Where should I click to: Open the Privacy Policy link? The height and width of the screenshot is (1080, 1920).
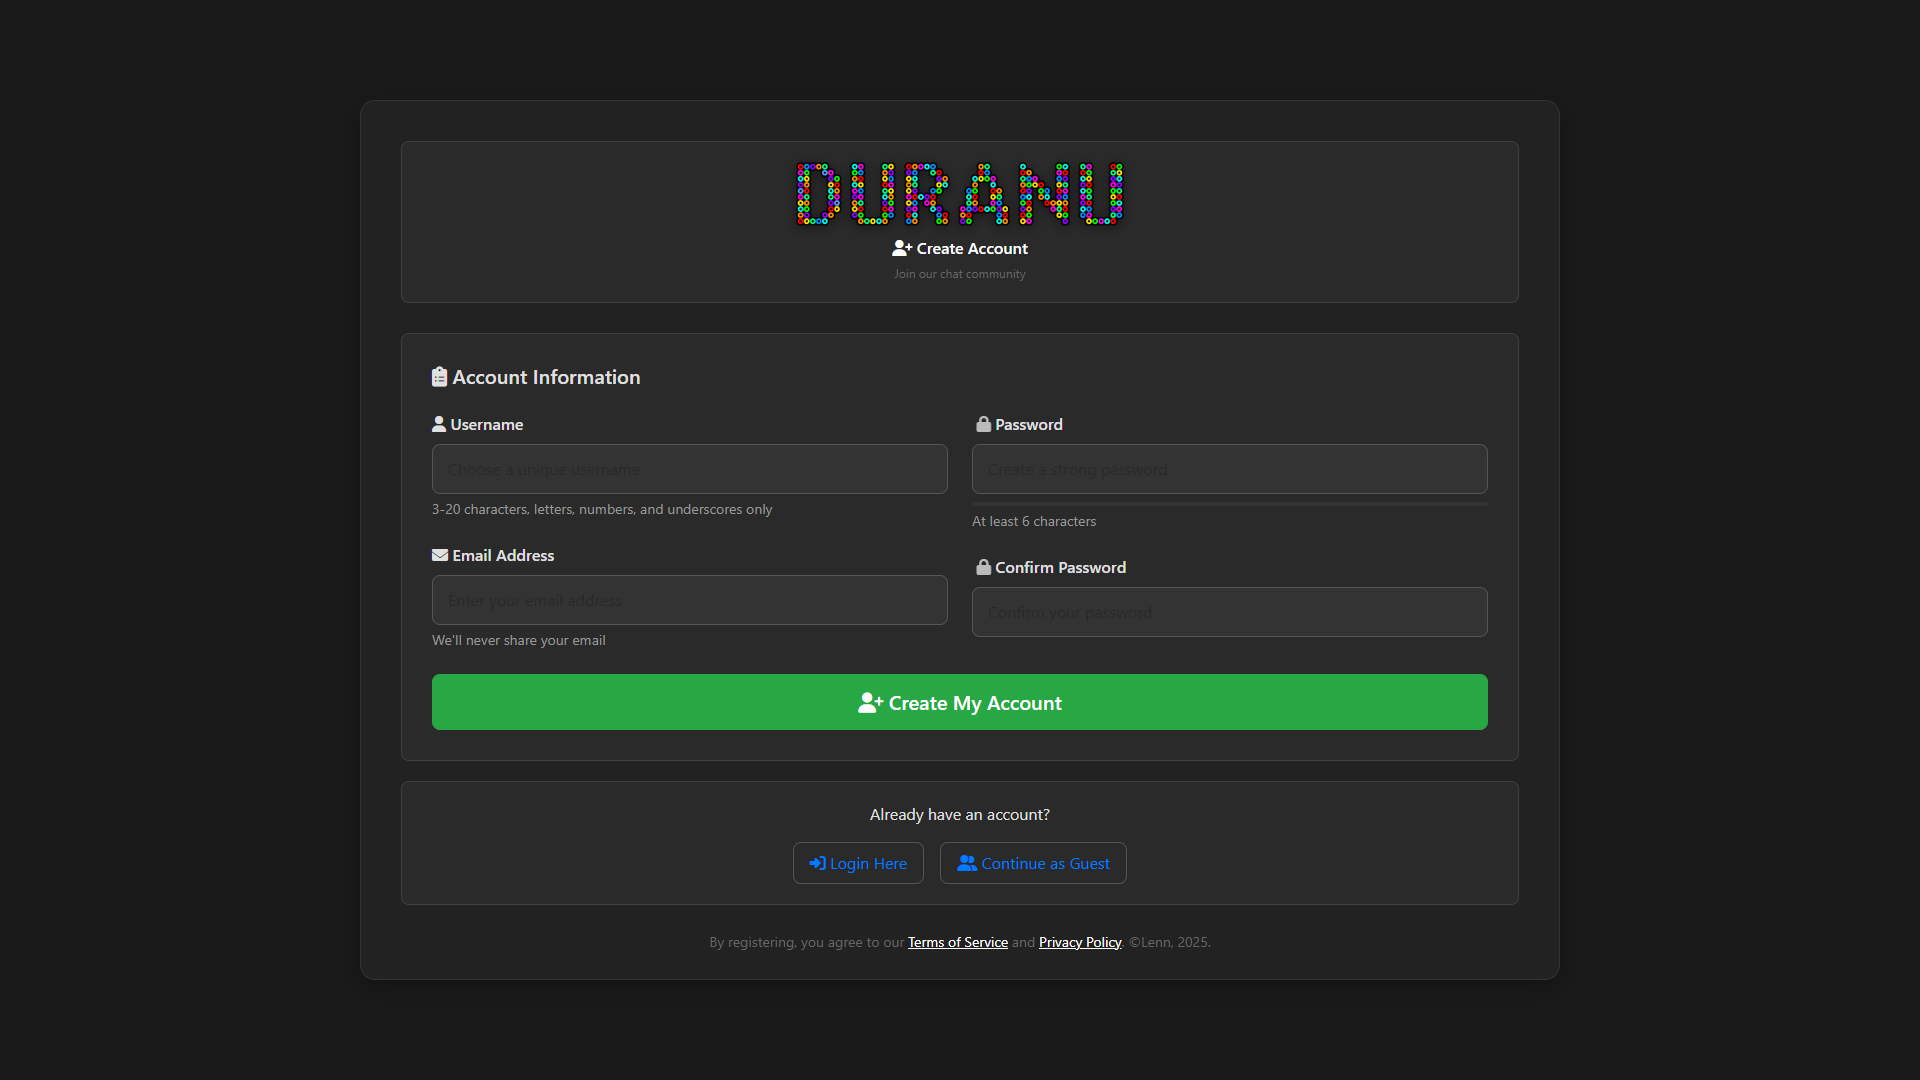tap(1079, 942)
